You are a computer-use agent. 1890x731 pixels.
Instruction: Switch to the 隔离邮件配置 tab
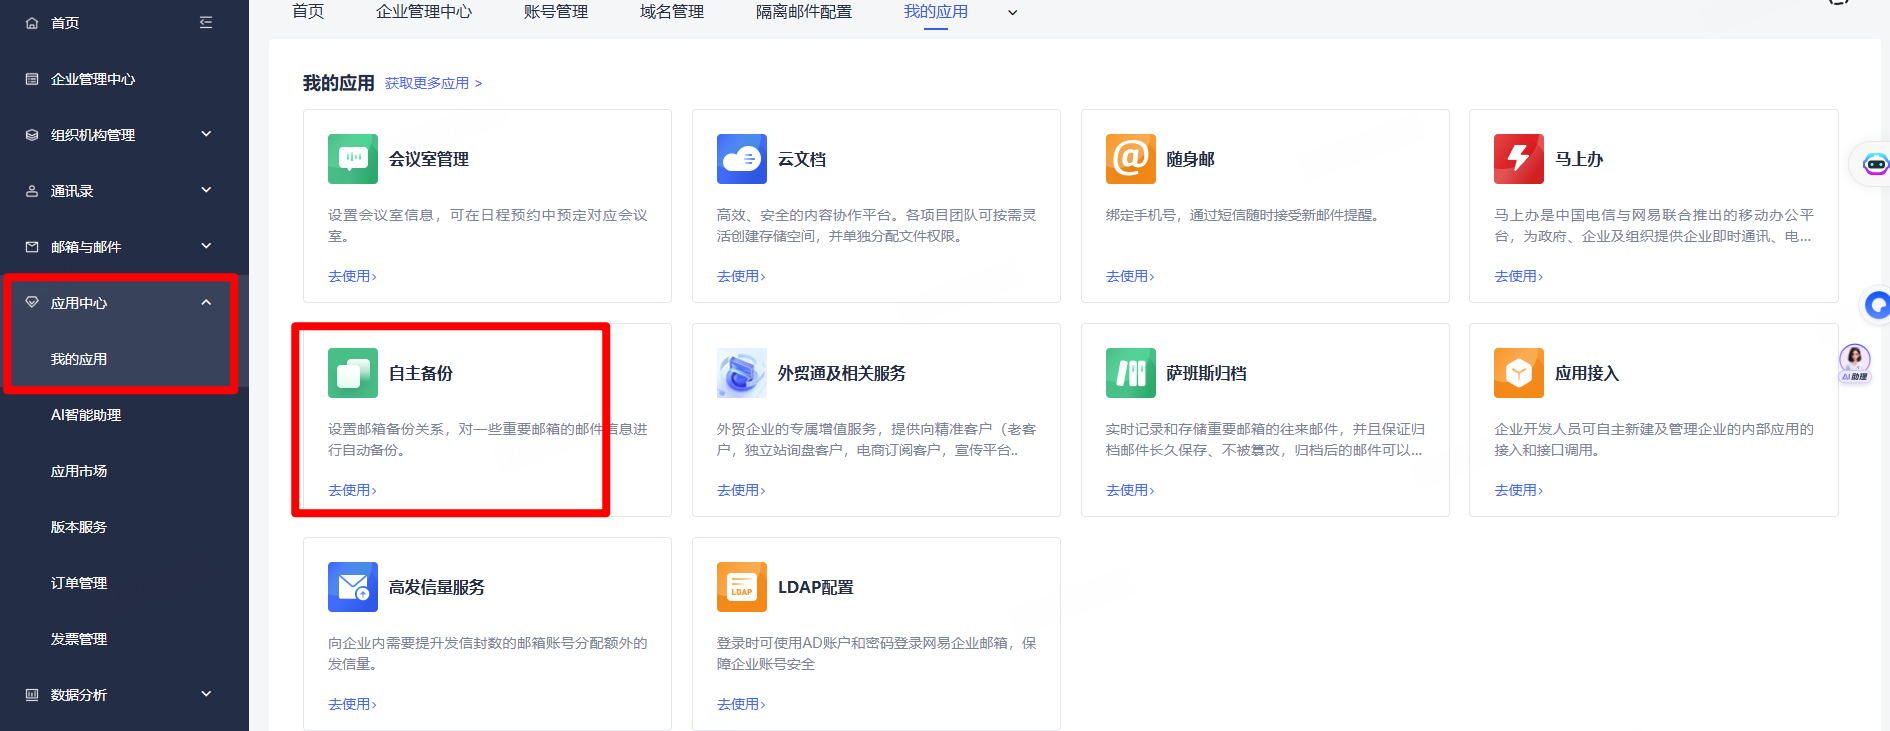point(804,12)
